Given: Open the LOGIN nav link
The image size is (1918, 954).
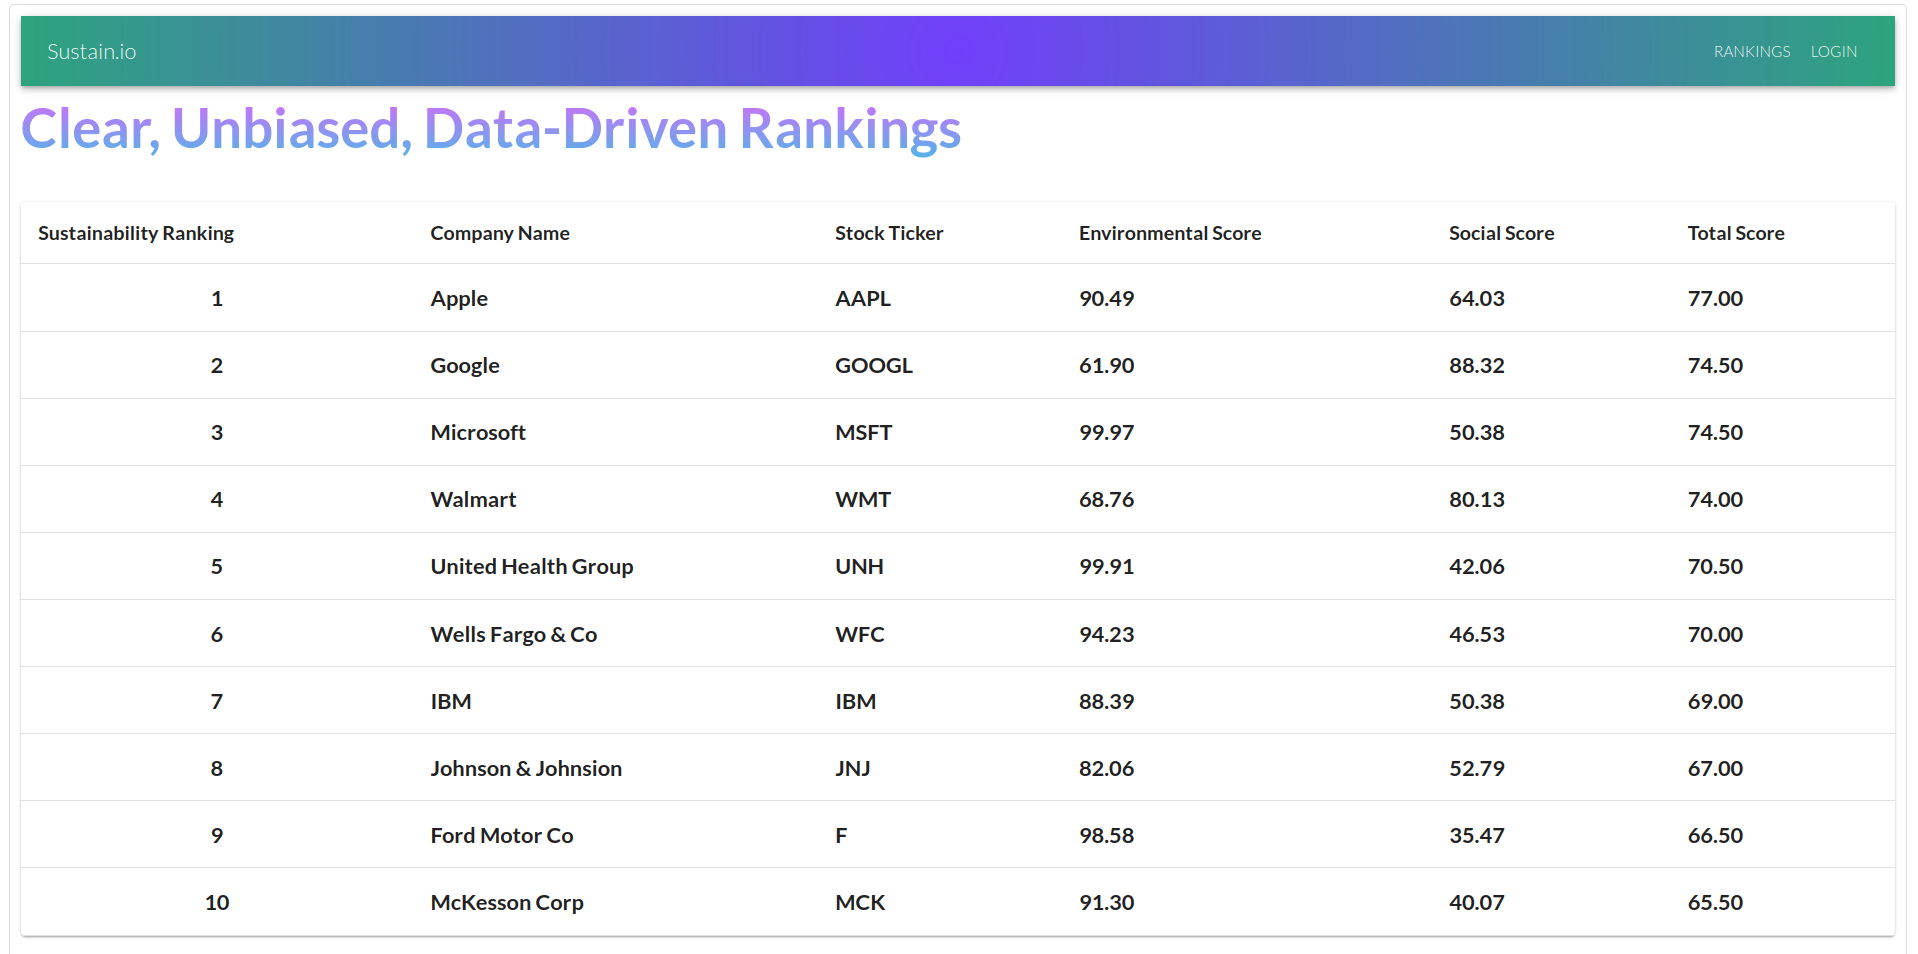Looking at the screenshot, I should coord(1833,52).
